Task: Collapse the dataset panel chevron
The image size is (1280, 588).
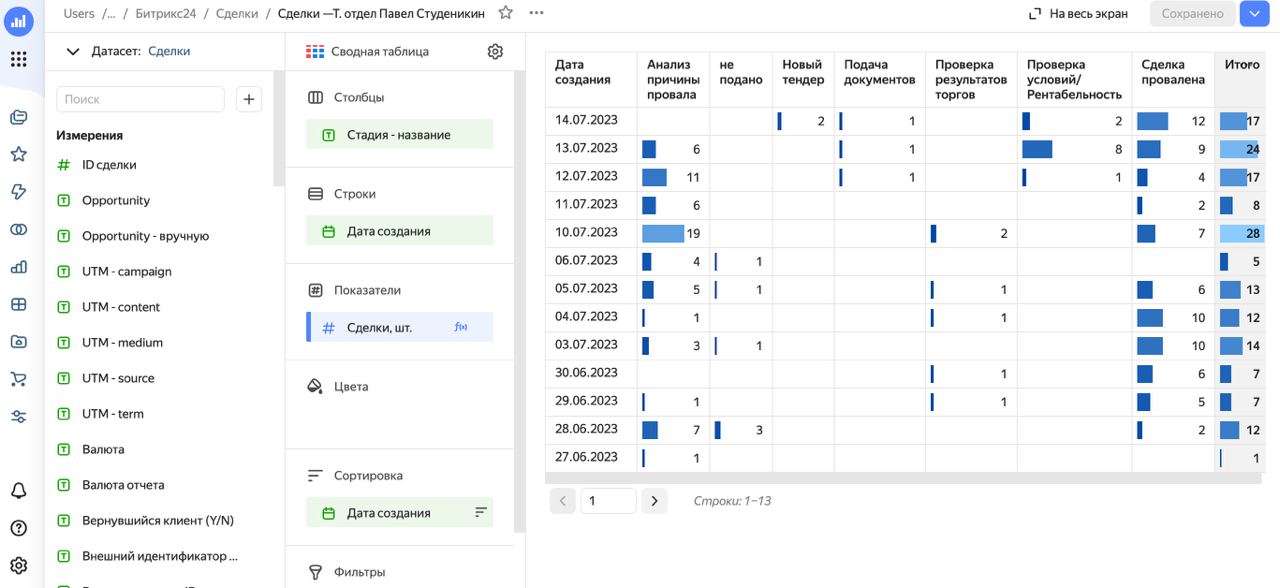Action: point(72,51)
